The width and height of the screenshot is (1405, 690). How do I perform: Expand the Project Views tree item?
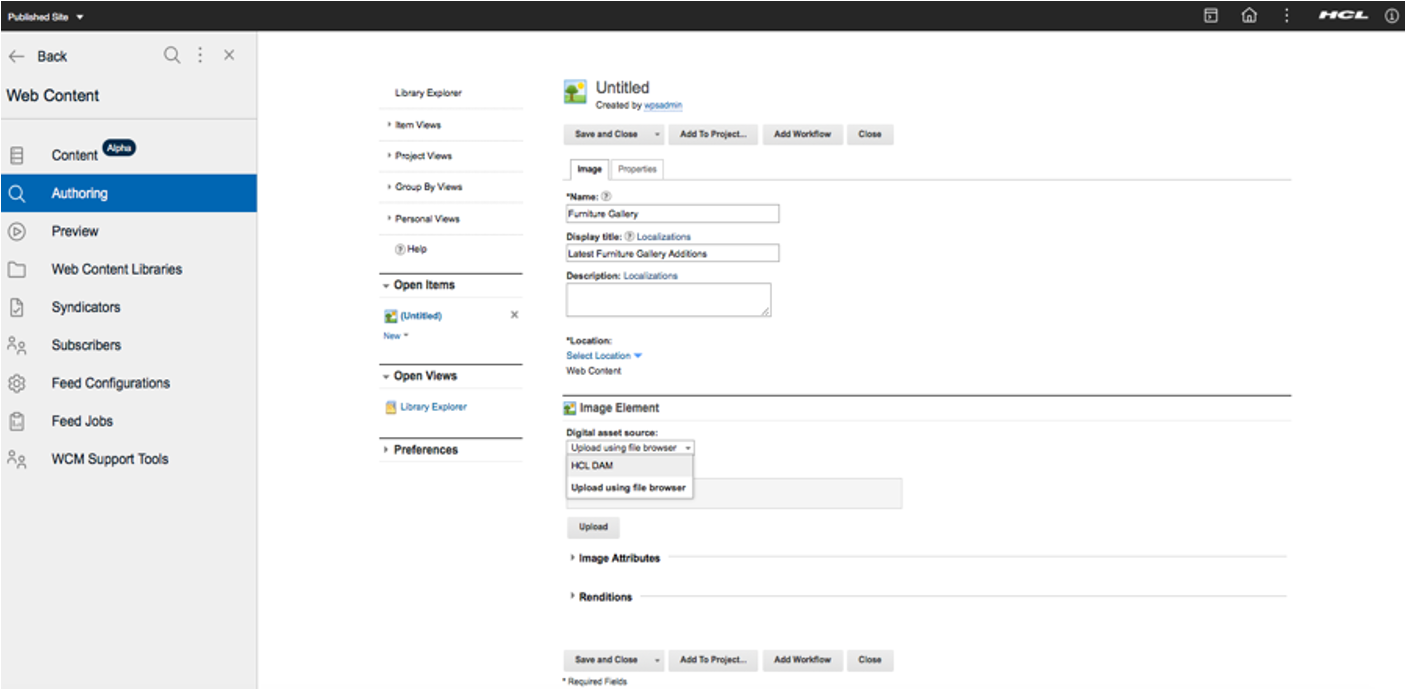pos(423,156)
